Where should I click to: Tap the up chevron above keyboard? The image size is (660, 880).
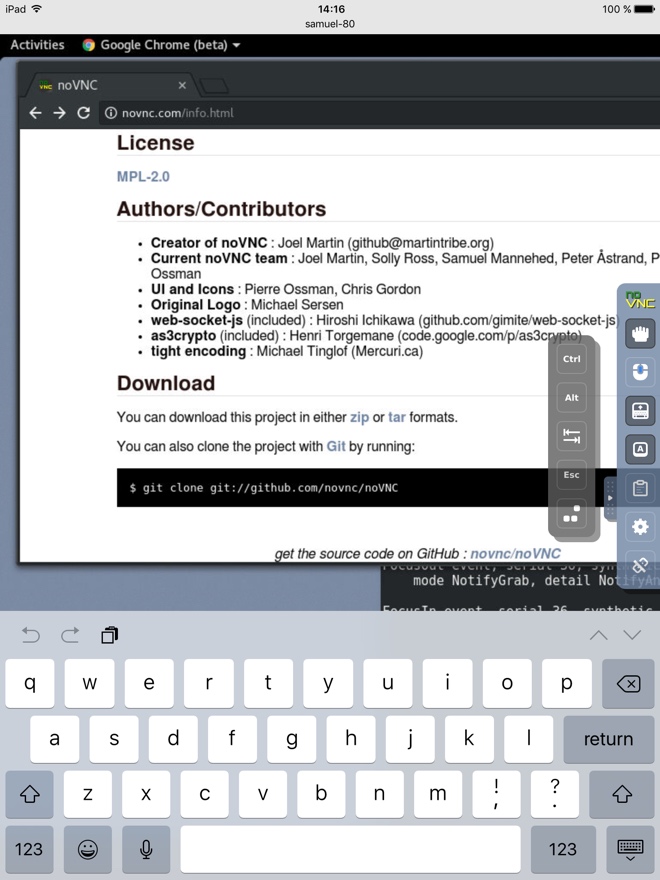pyautogui.click(x=599, y=635)
